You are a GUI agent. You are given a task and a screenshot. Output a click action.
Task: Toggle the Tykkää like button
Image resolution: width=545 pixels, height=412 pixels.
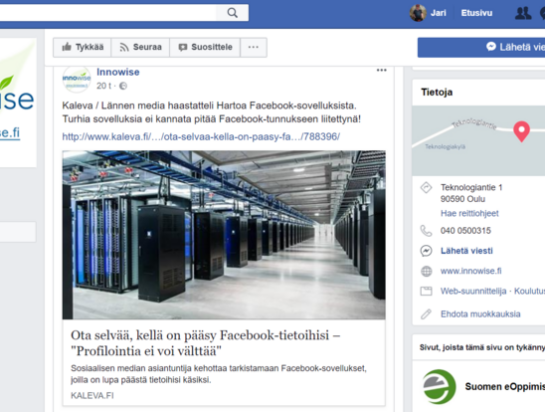pyautogui.click(x=82, y=47)
